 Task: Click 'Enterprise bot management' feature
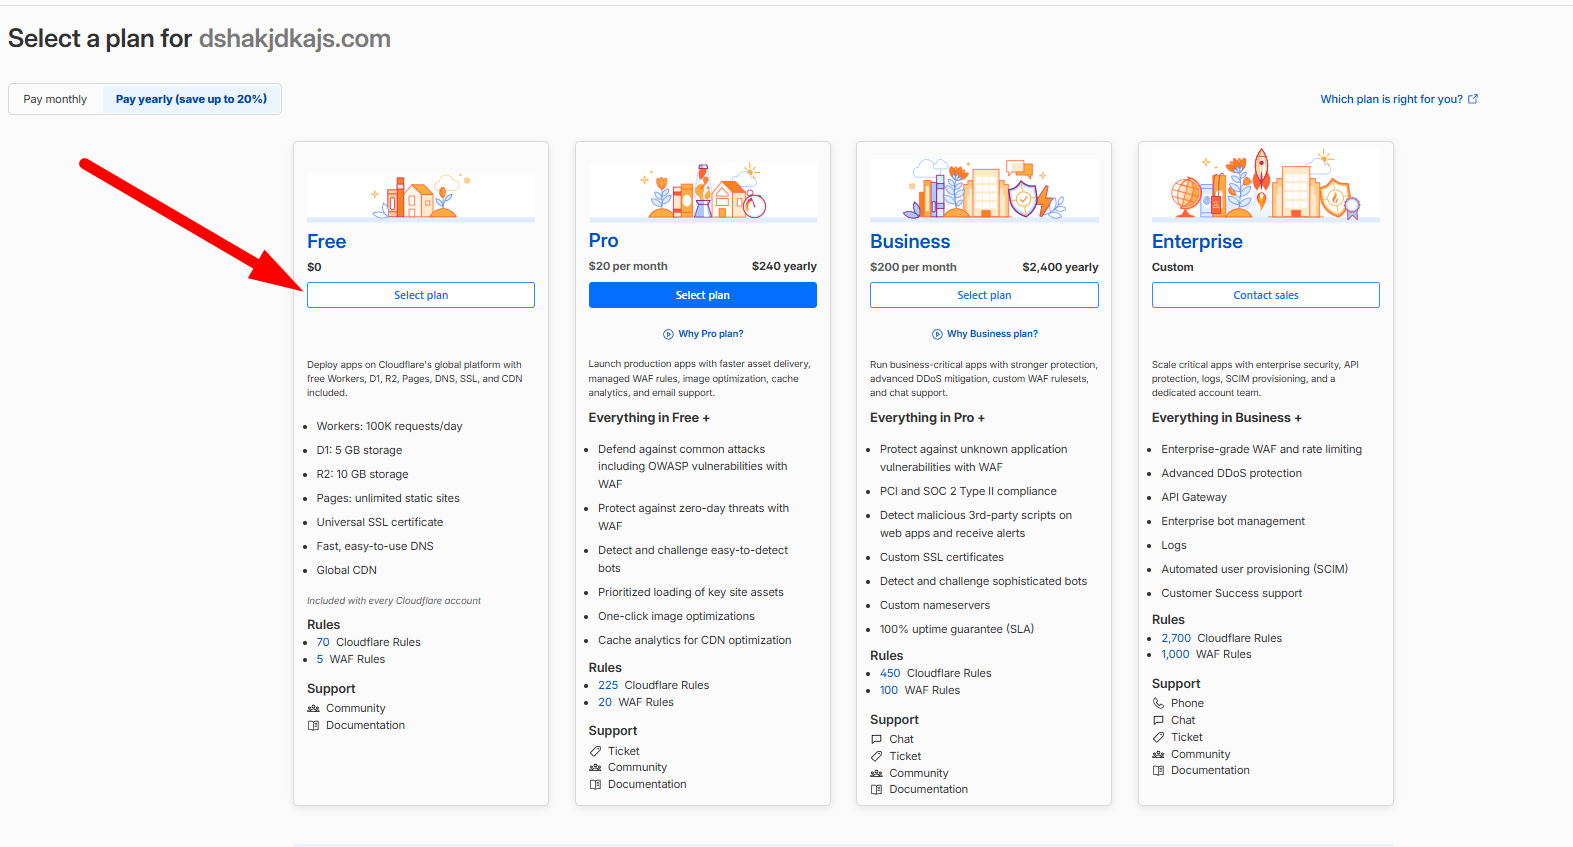[1233, 522]
